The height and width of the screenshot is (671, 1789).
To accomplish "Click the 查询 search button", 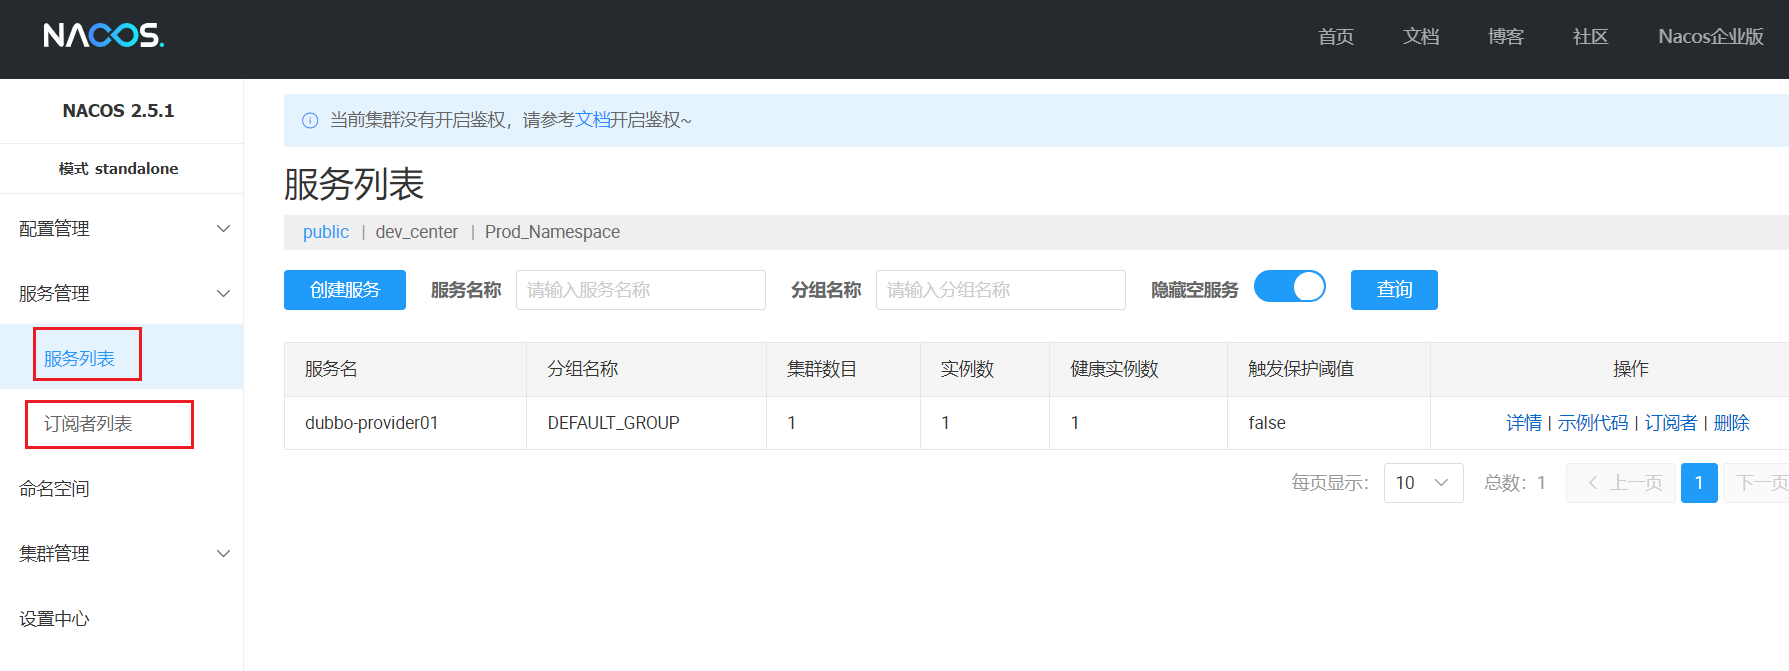I will (1394, 290).
